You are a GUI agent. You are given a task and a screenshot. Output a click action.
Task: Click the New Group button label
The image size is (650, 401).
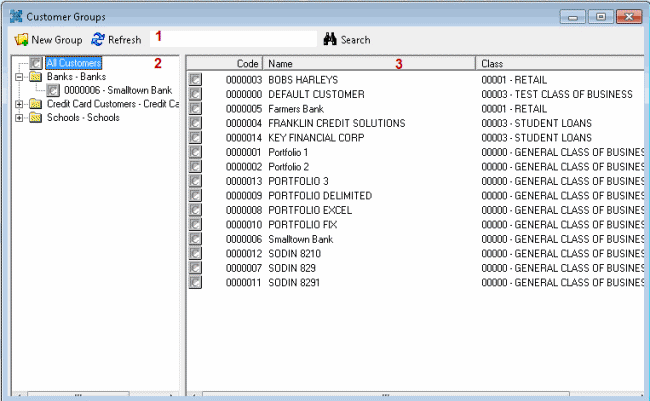[x=57, y=40]
